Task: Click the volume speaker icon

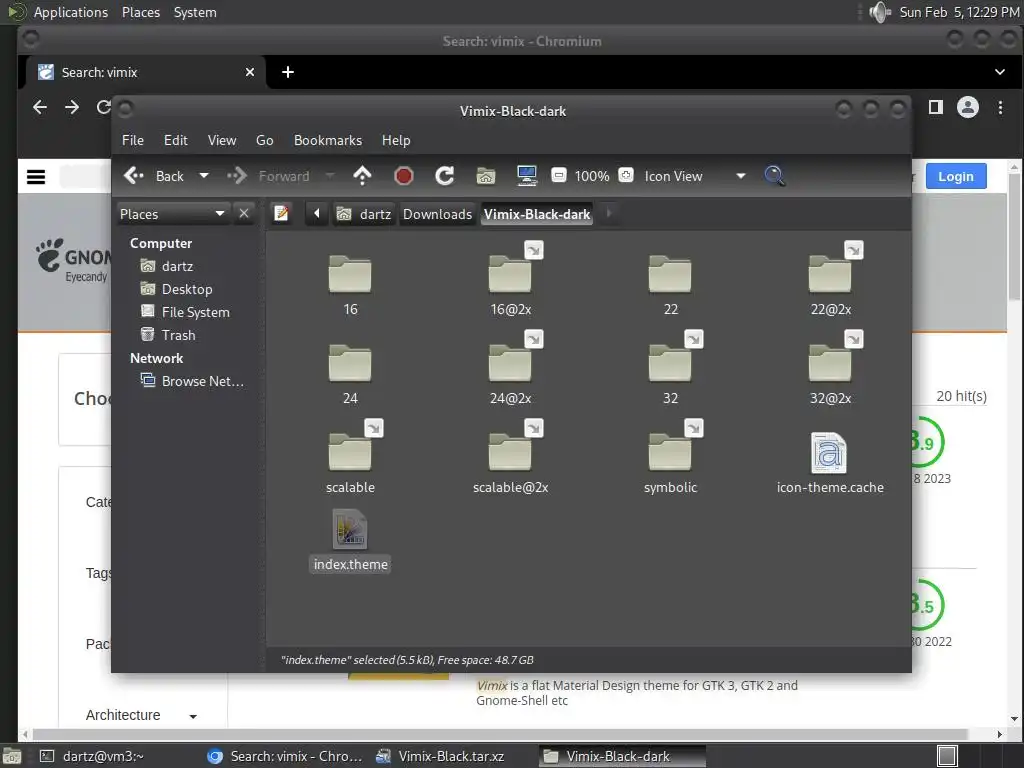Action: click(x=880, y=12)
